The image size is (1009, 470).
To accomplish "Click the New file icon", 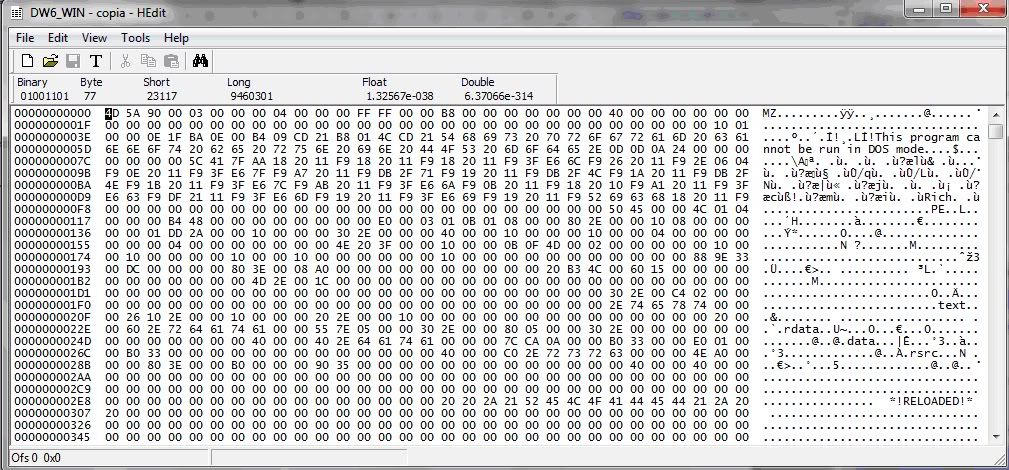I will (x=27, y=61).
